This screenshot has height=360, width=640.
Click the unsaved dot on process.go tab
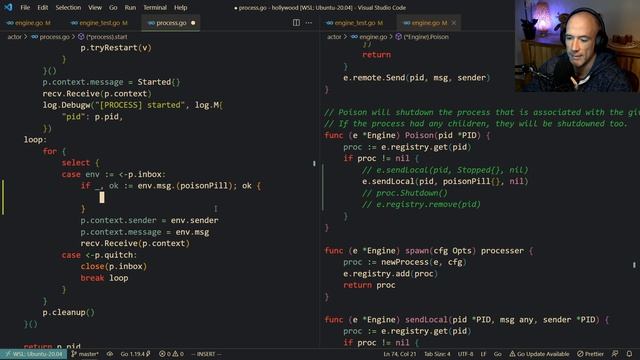193,23
